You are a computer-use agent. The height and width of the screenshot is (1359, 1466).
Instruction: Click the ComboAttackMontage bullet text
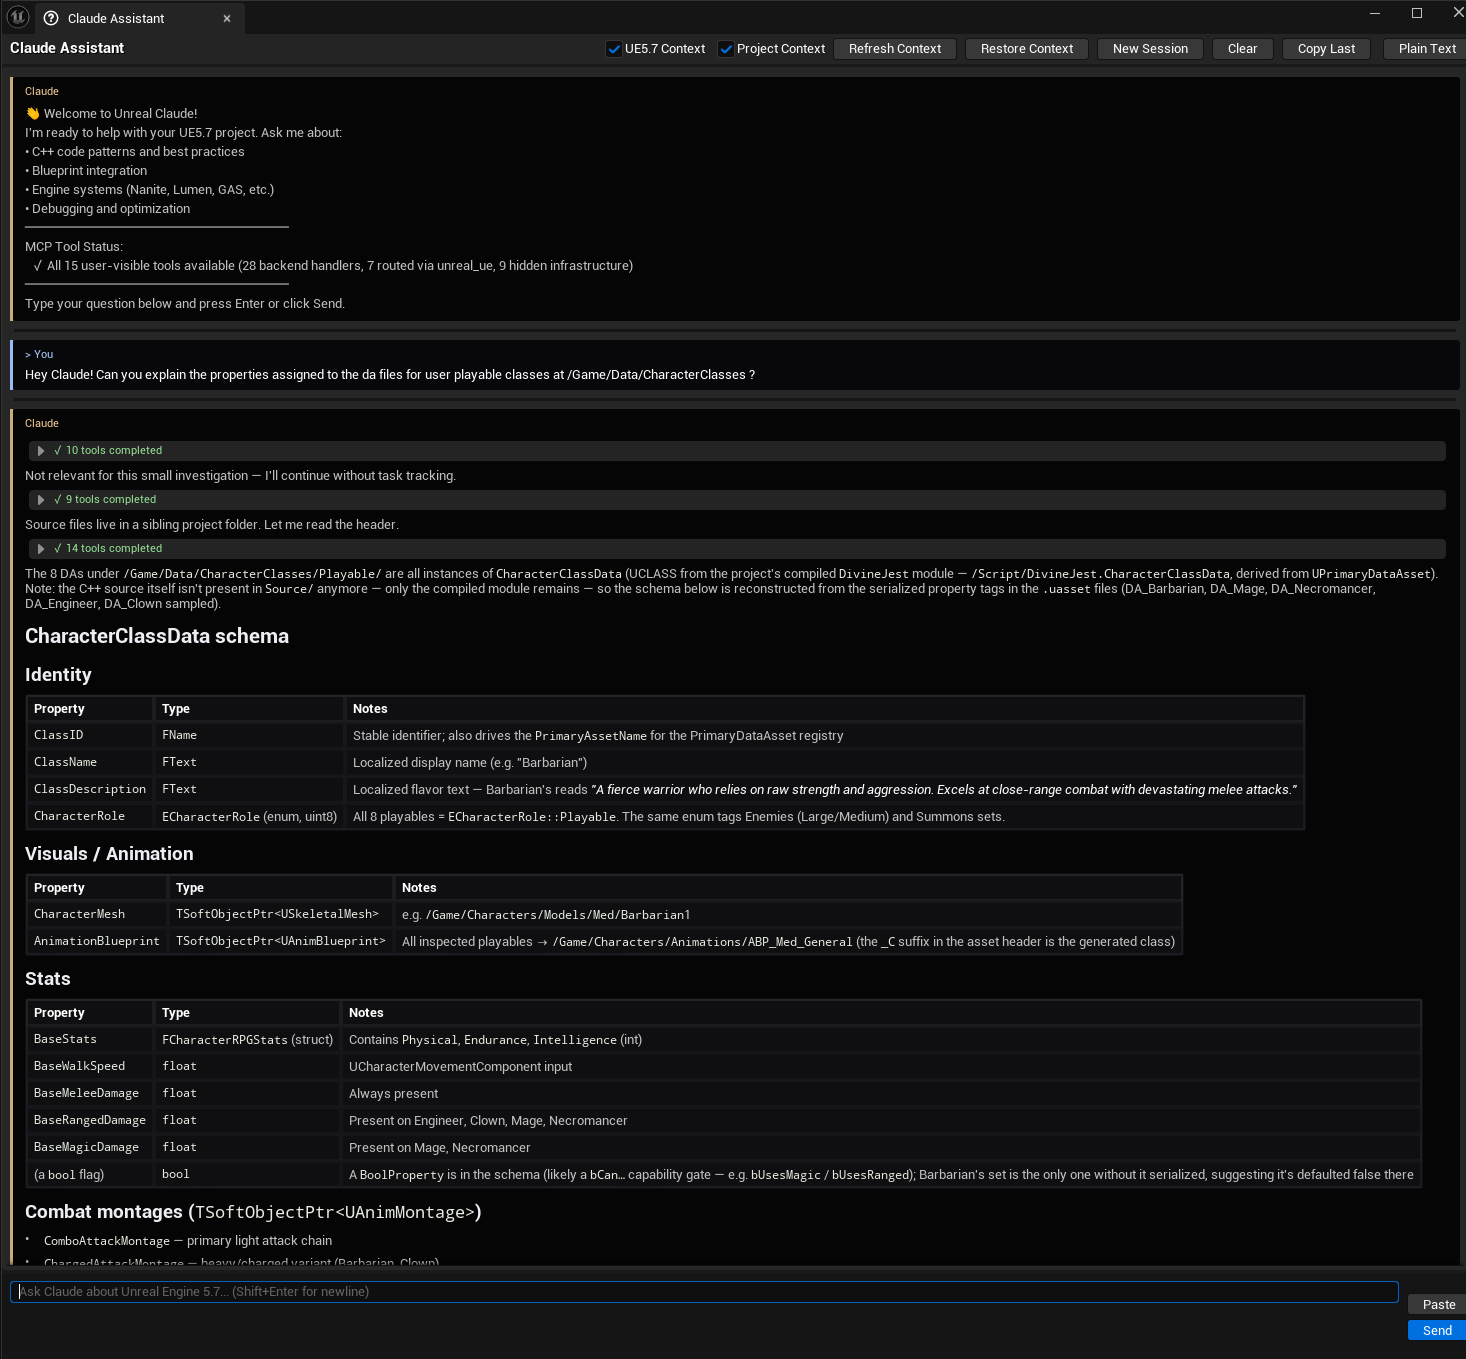(x=188, y=1241)
